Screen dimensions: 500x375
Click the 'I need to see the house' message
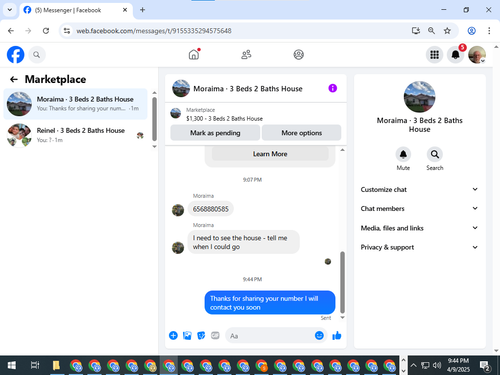pos(243,242)
